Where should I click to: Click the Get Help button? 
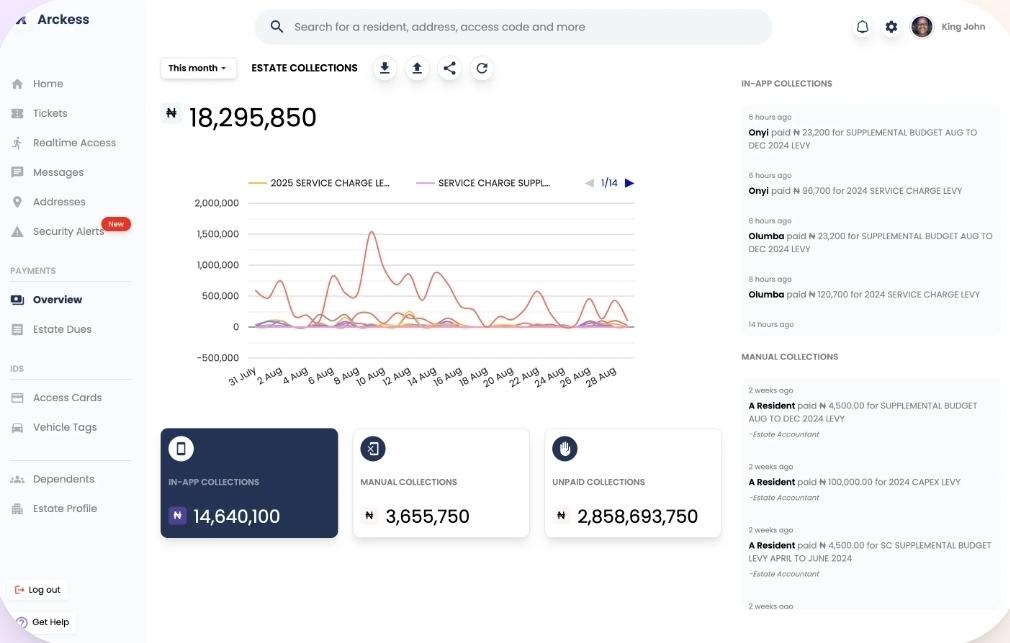(x=43, y=622)
